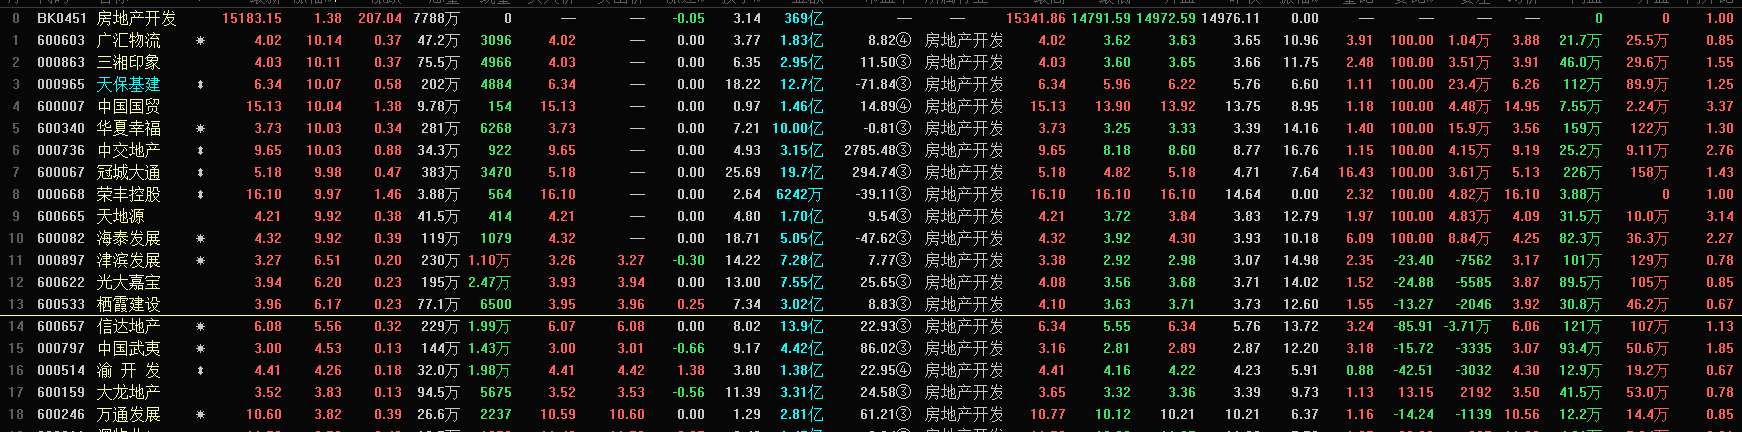This screenshot has width=1742, height=432.
Task: Open stock name 三湘印象
Action: (128, 63)
